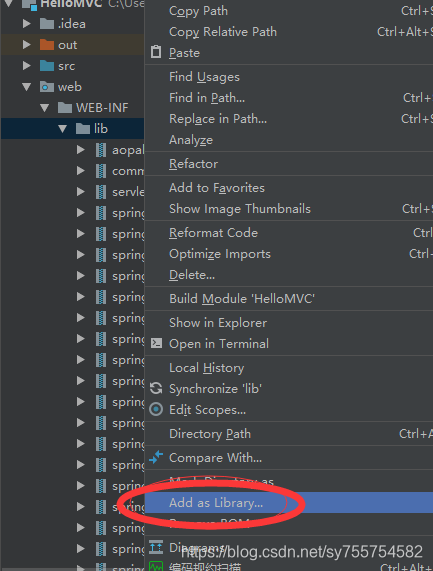Click the web folder icon
The width and height of the screenshot is (433, 571).
tap(47, 87)
